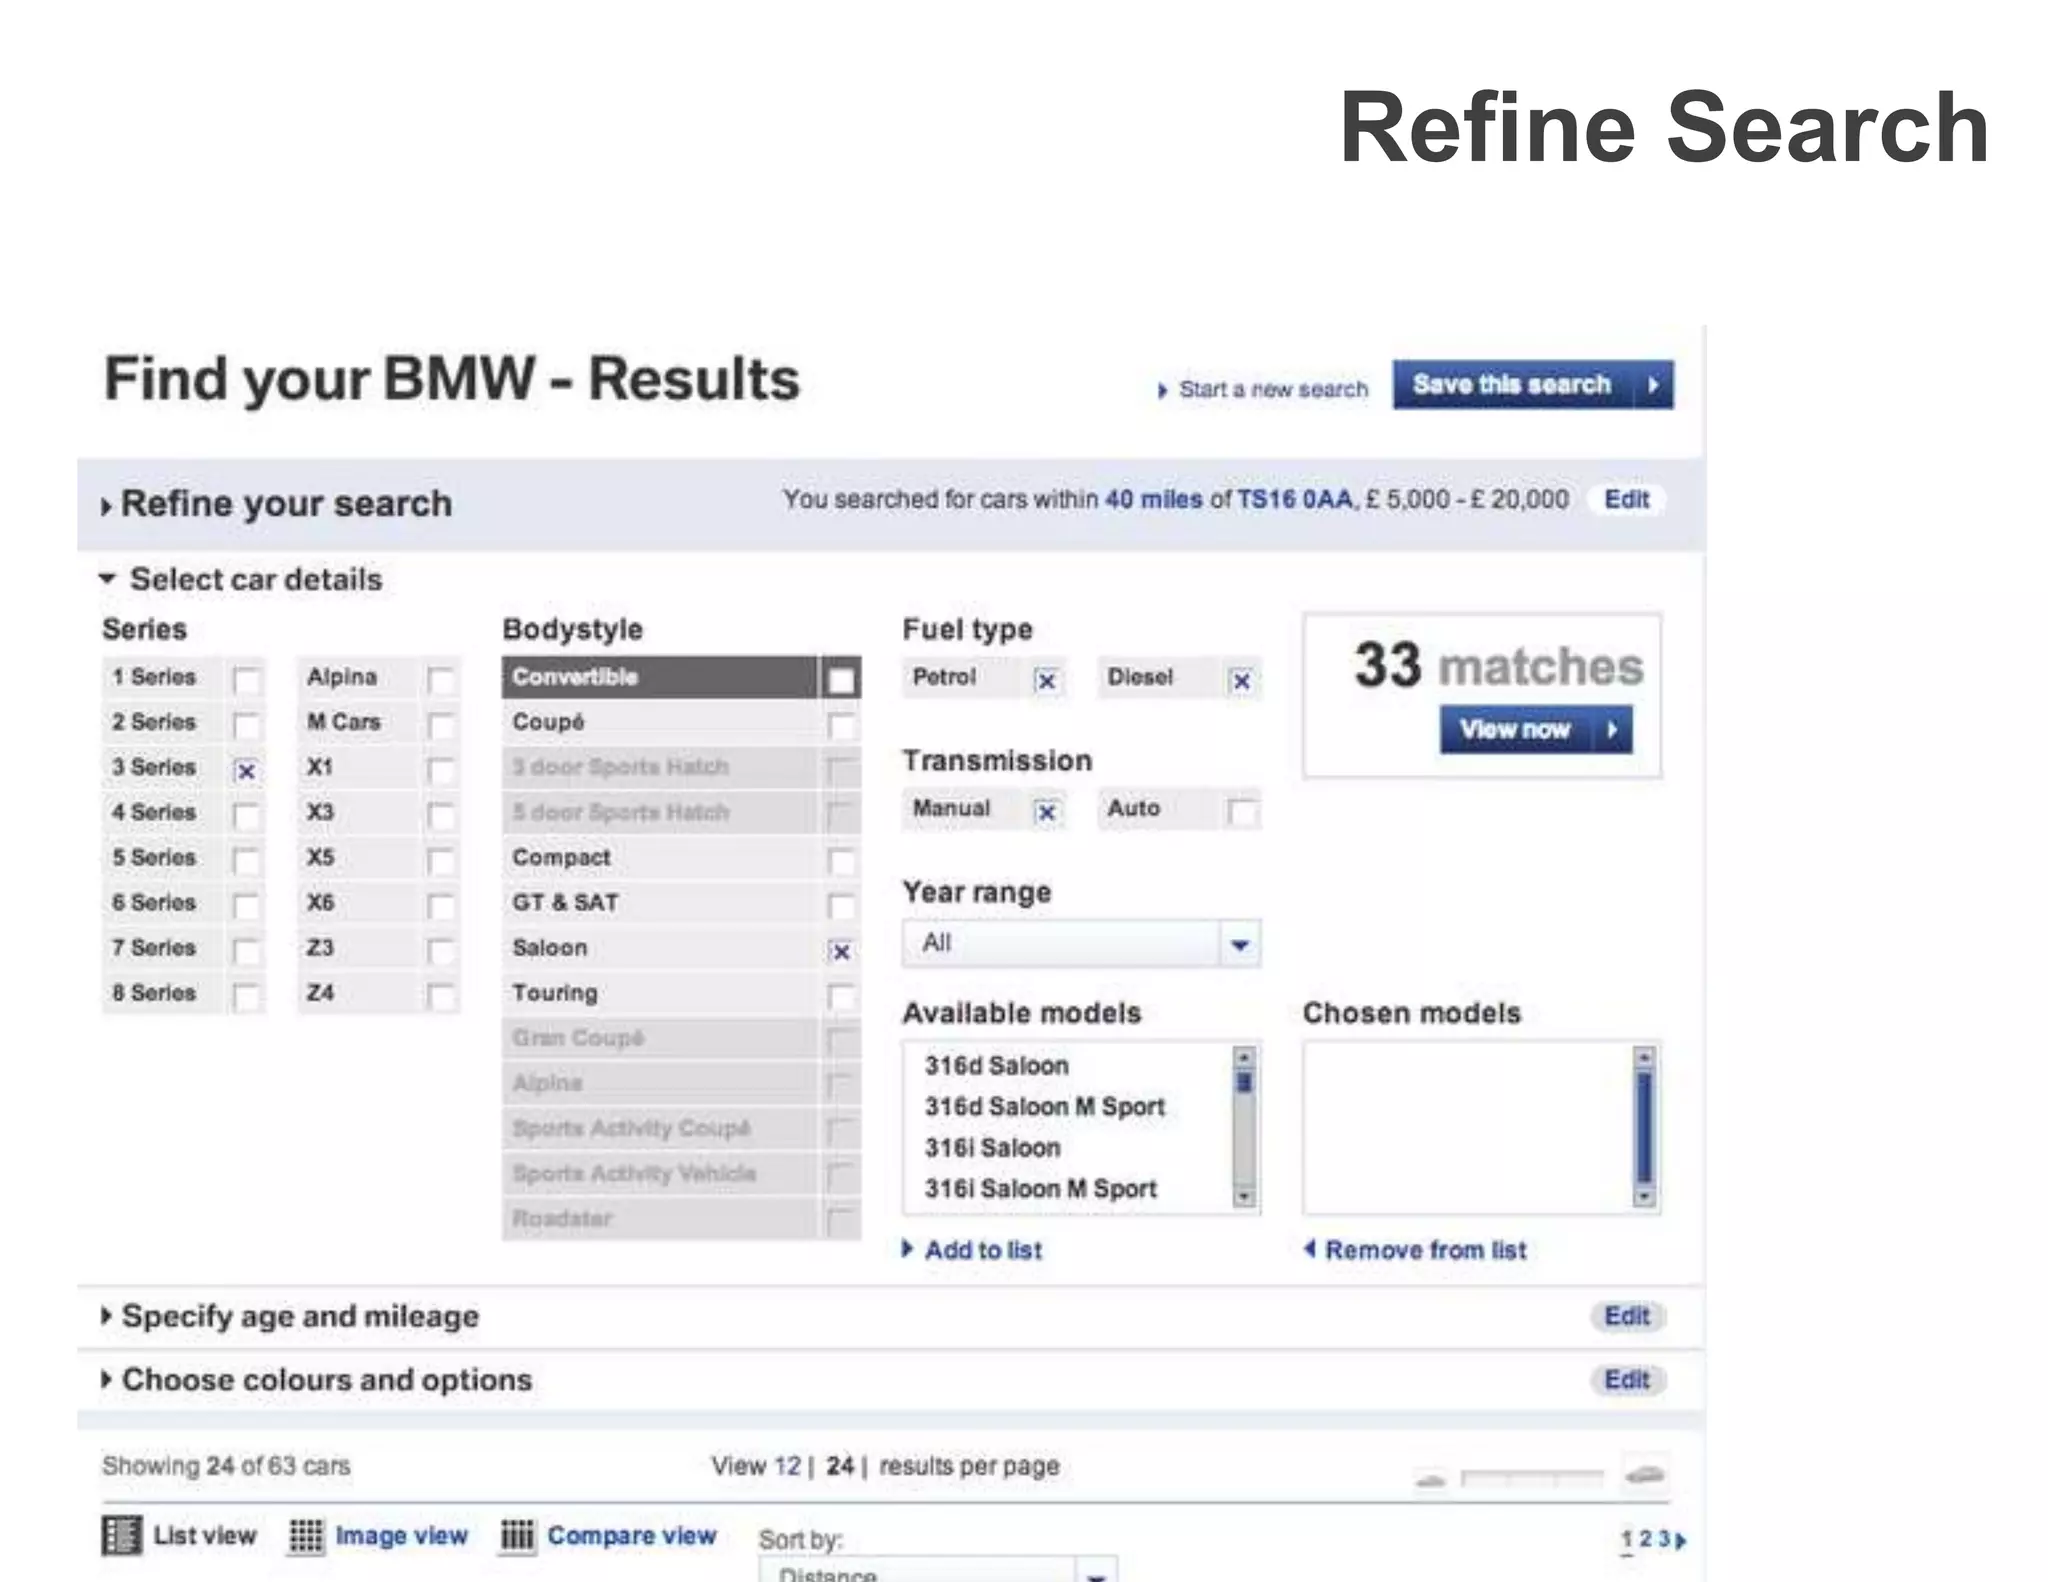Screen dimensions: 2048x1582
Task: Select 316d Saloon M Sport model
Action: (x=1045, y=1107)
